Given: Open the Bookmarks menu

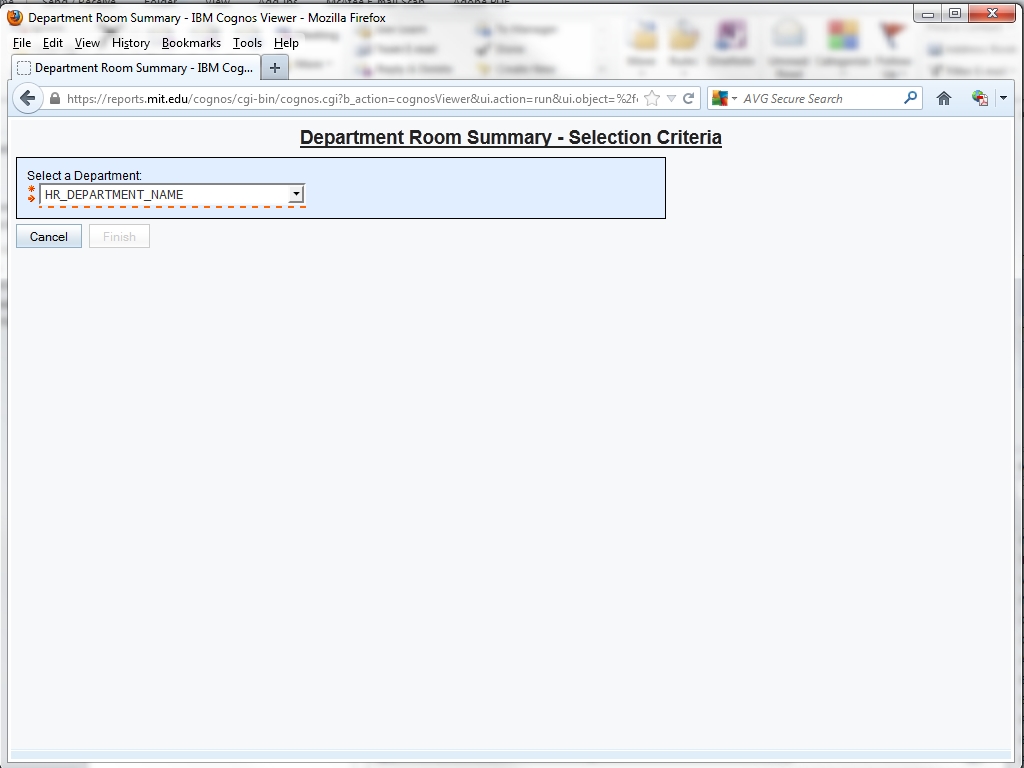Looking at the screenshot, I should coord(191,43).
